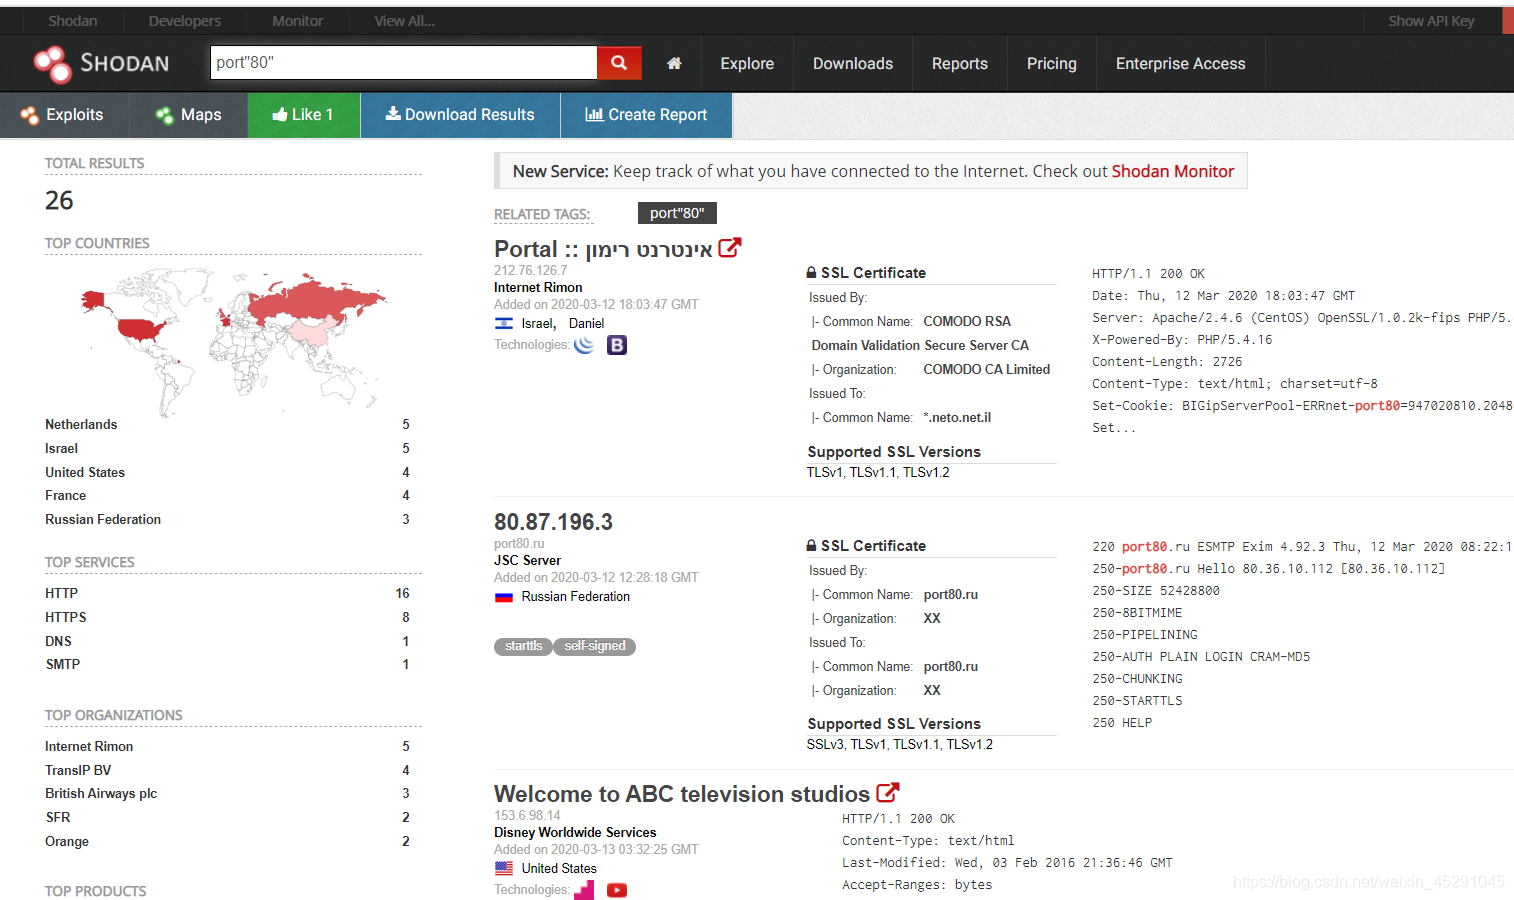Click Israel country link in first result
Screen dimensions: 1514x900
click(537, 324)
